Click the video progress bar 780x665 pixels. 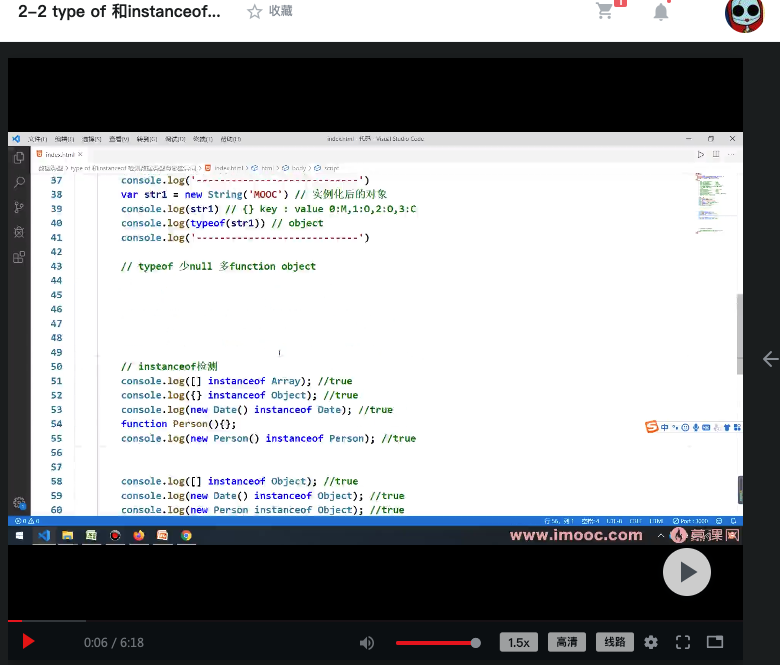point(375,621)
